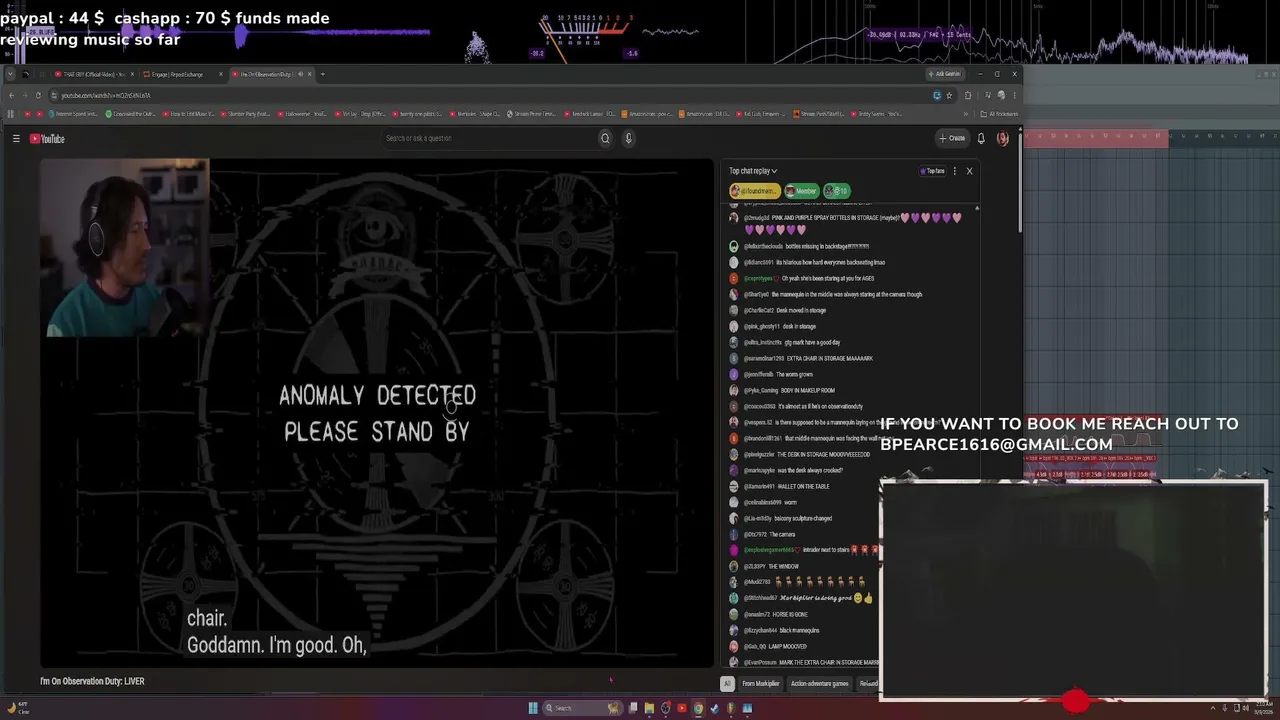Screen dimensions: 1280x720
Task: Open live chat options three-dot menu
Action: pyautogui.click(x=954, y=171)
